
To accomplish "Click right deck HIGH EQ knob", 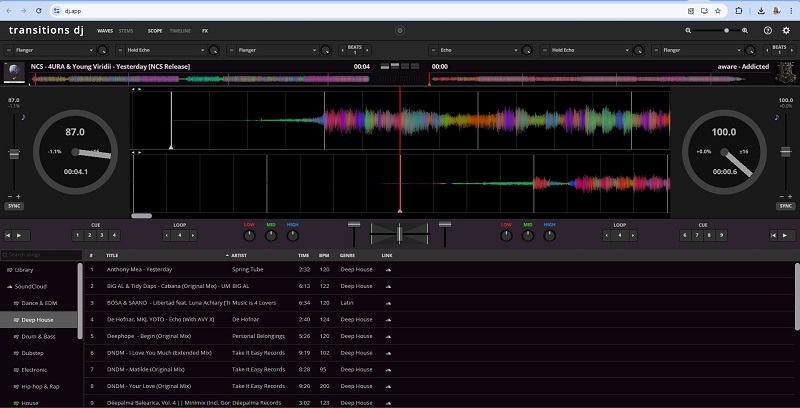I will point(549,236).
